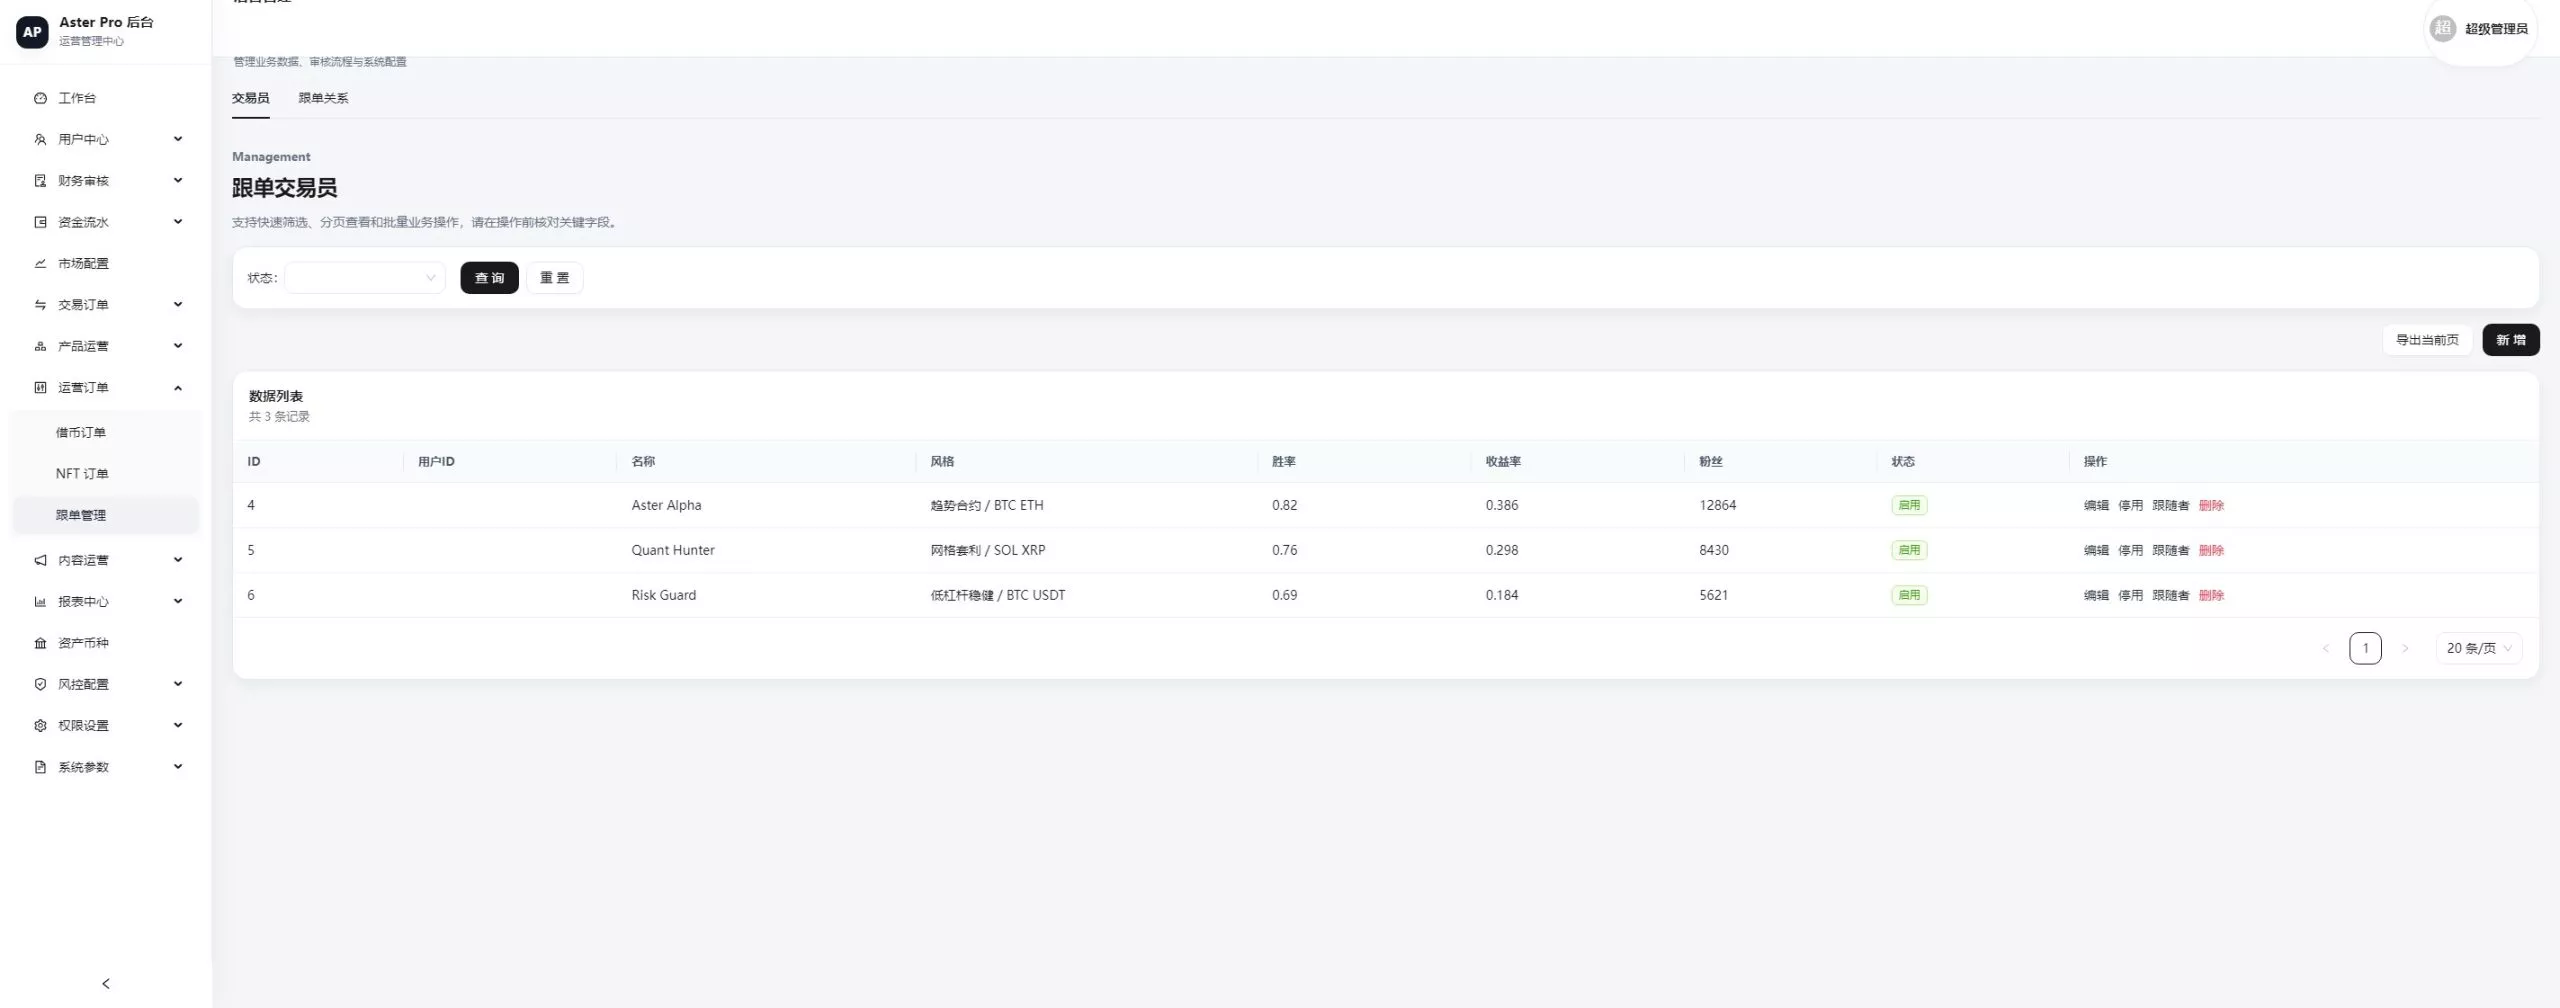Disable Quant Hunter via 停用
Viewport: 2560px width, 1008px height.
[x=2130, y=550]
